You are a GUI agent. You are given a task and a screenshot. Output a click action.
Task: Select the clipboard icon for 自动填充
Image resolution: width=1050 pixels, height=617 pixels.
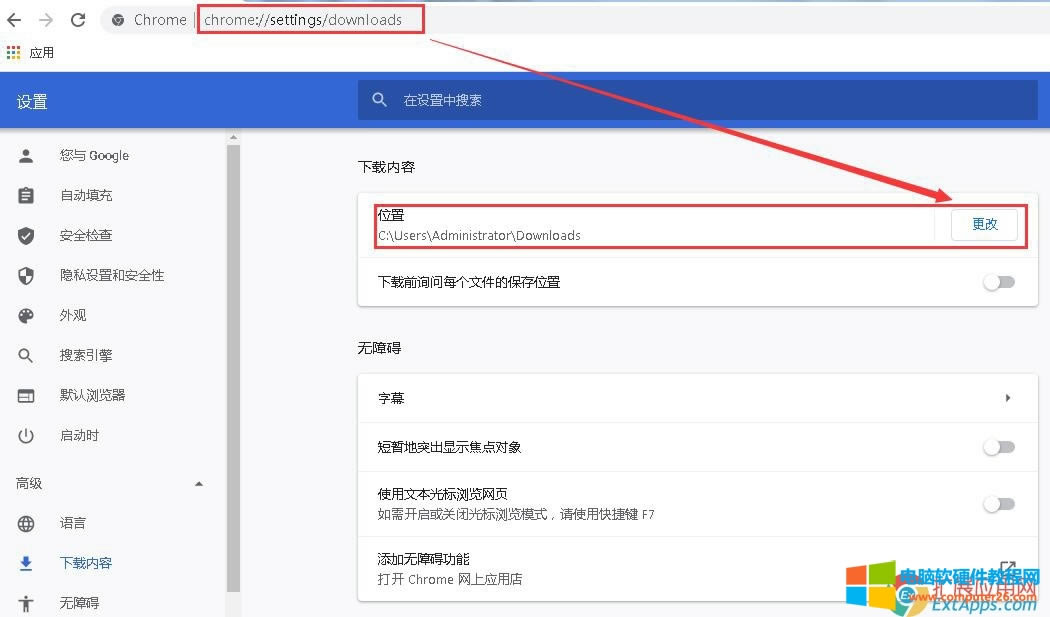point(26,195)
